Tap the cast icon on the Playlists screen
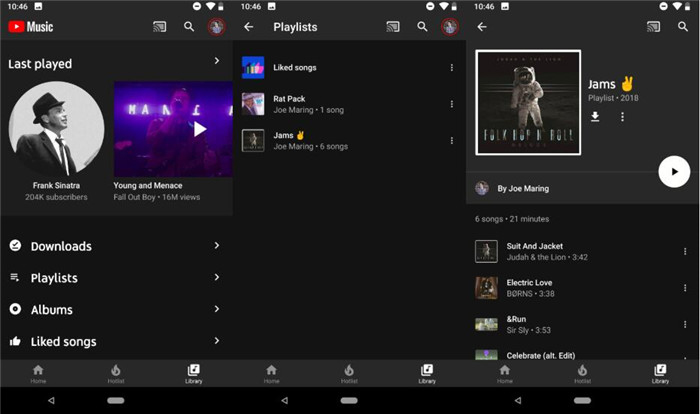Viewport: 700px width, 414px height. pos(393,27)
